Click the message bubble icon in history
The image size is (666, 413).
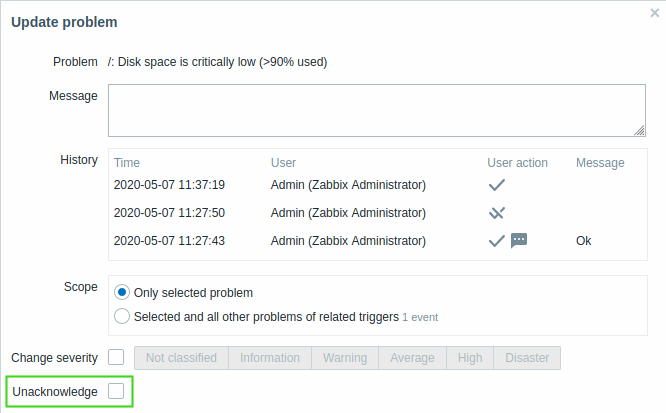(x=519, y=240)
